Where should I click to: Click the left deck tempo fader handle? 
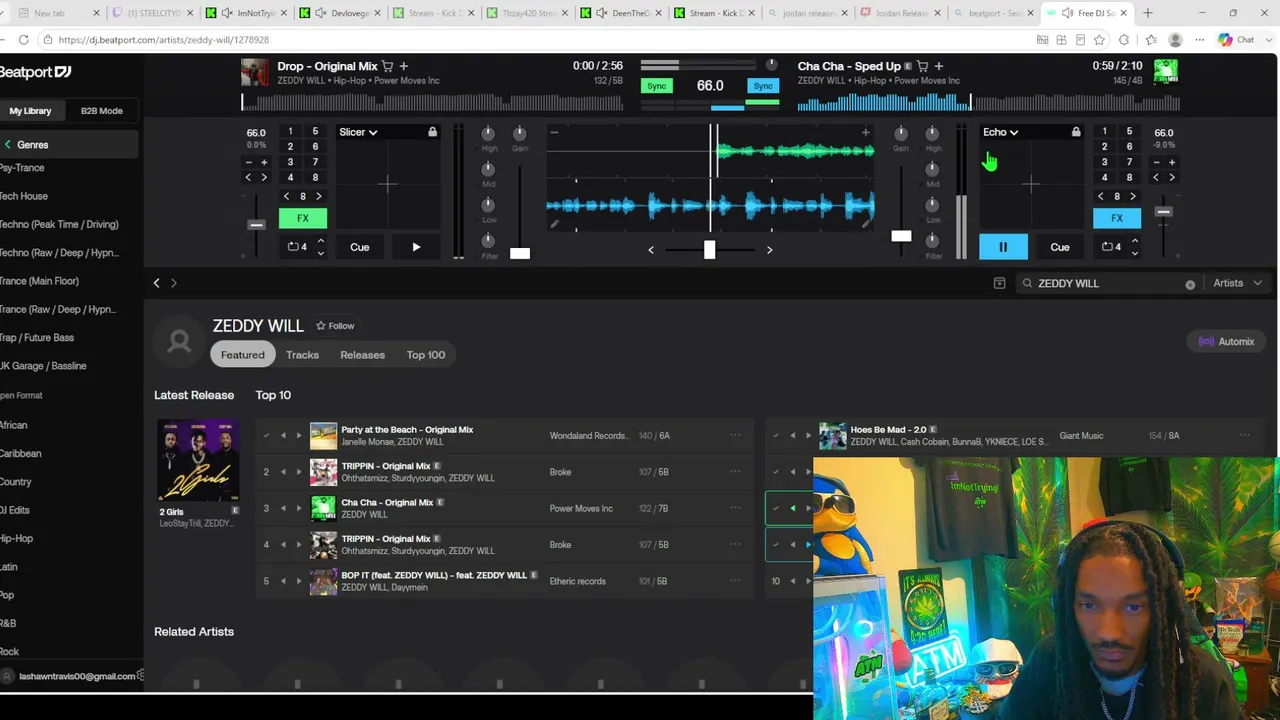[x=256, y=225]
